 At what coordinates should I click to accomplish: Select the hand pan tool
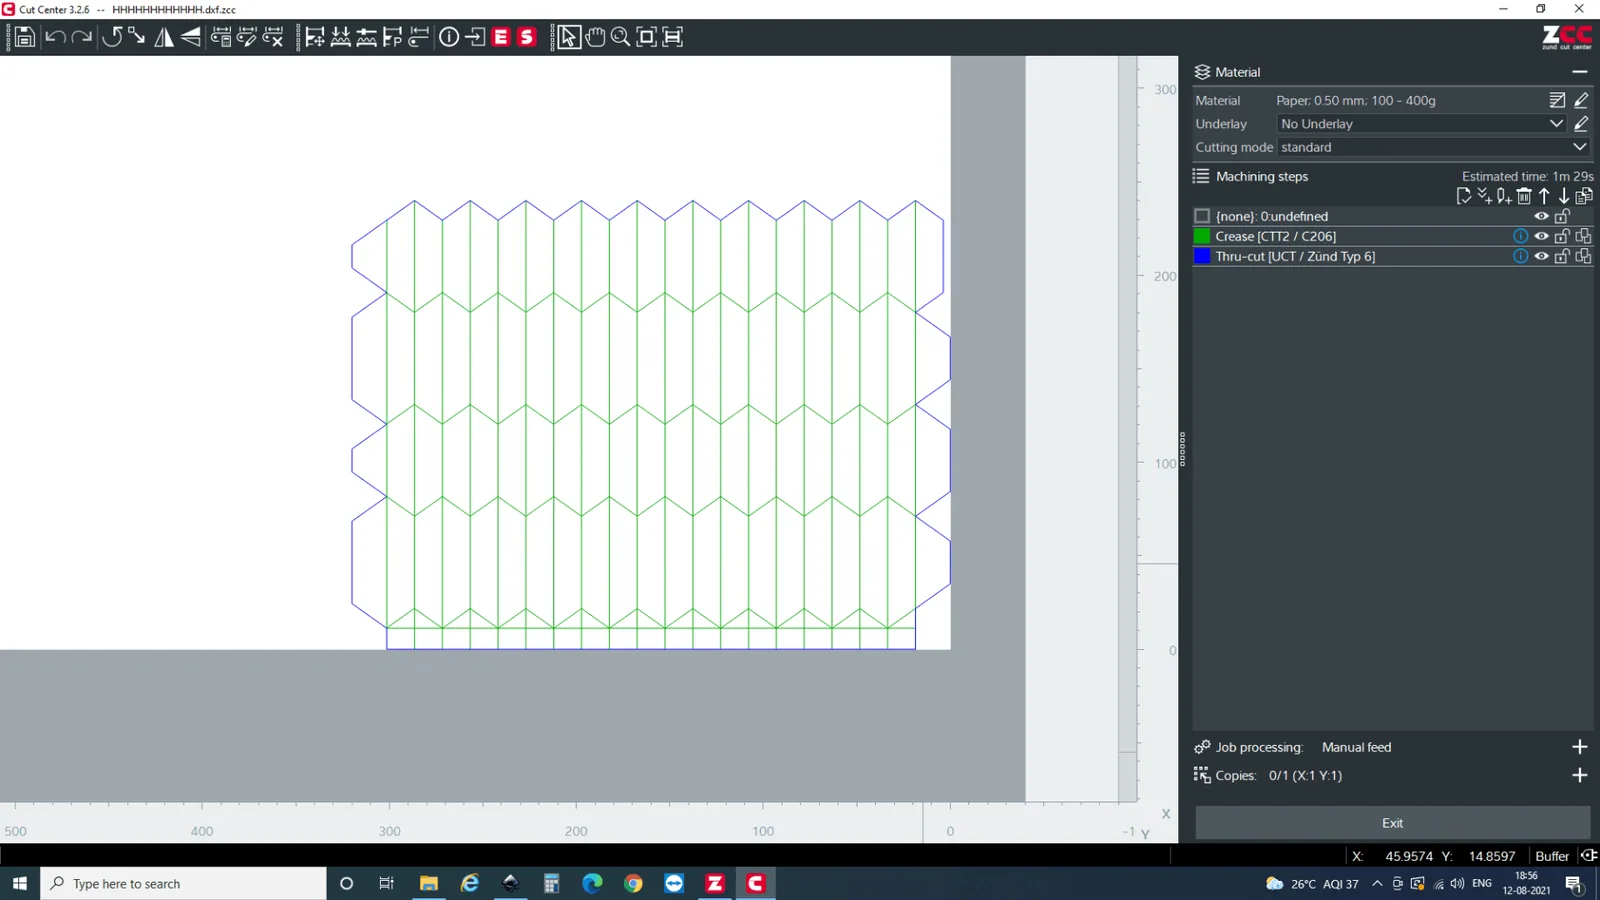[595, 38]
